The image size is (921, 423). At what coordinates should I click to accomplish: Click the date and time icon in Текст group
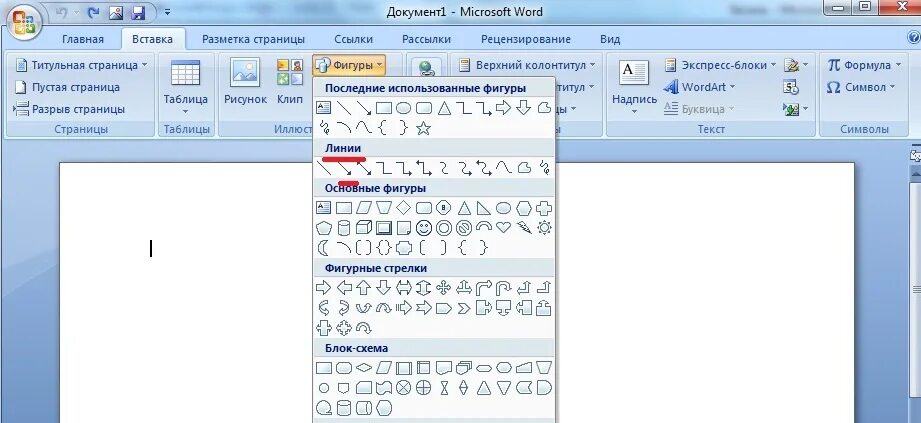pyautogui.click(x=791, y=87)
